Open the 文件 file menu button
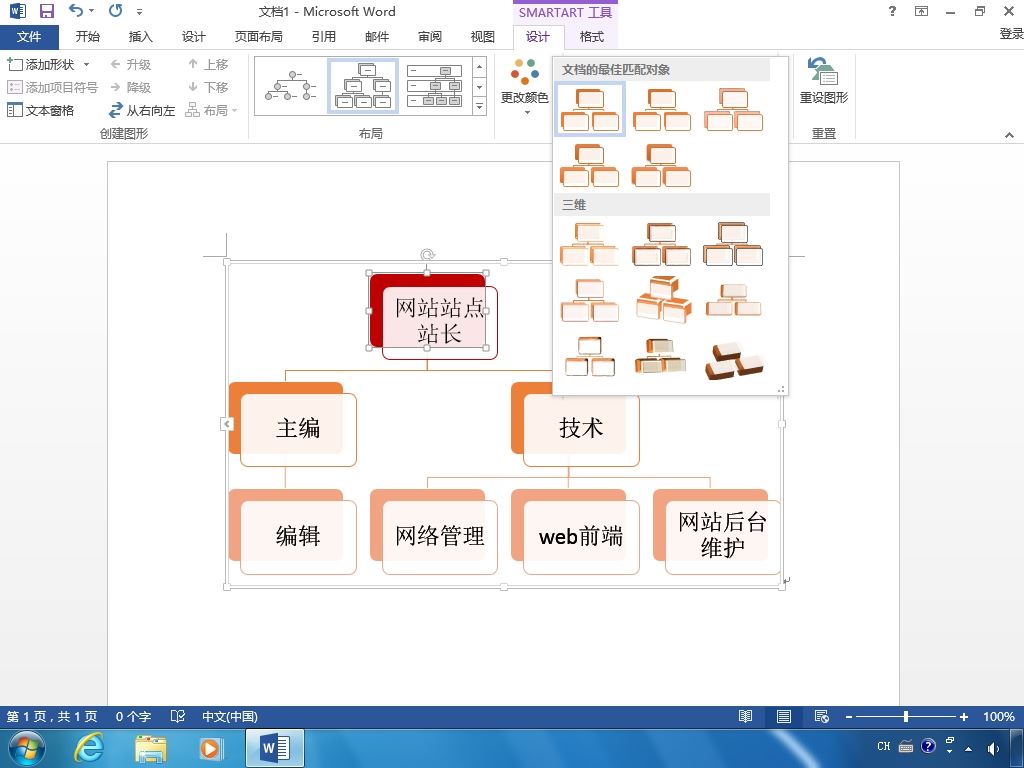 click(x=29, y=37)
